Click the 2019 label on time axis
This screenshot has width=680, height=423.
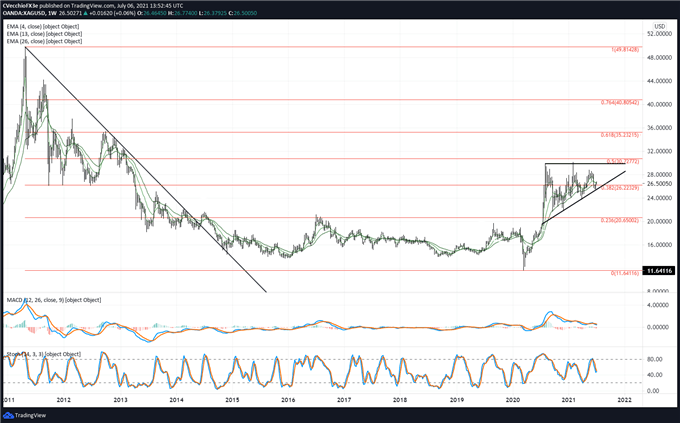click(457, 400)
